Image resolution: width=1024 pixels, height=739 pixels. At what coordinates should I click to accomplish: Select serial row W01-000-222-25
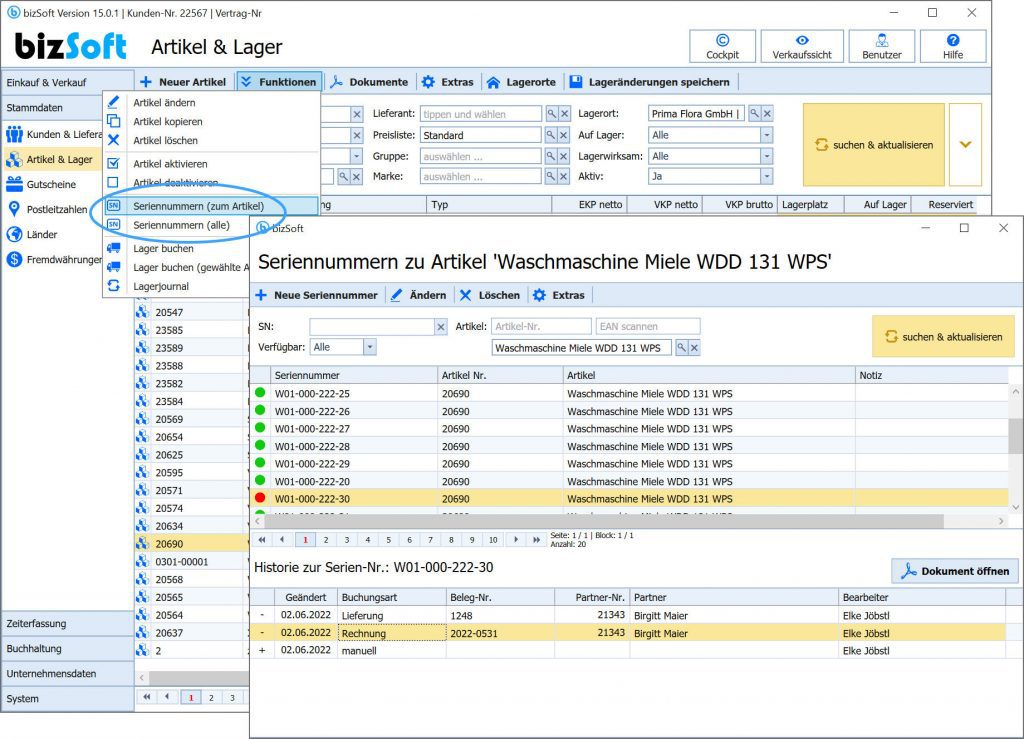tap(630, 394)
